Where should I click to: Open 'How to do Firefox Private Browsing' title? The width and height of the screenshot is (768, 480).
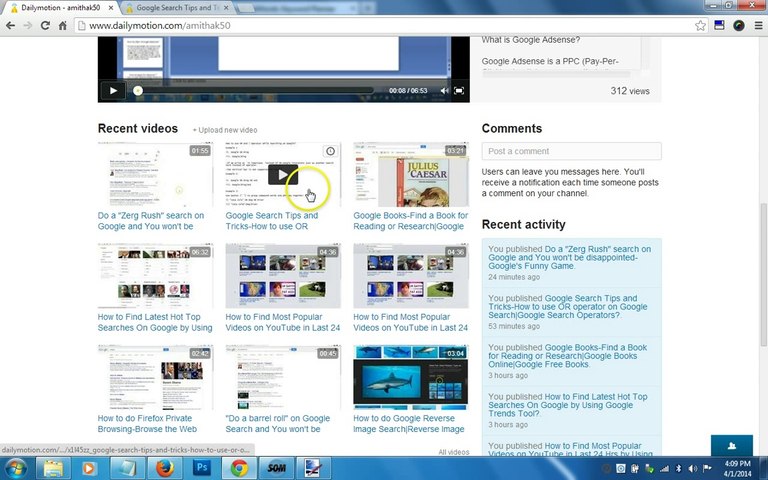[x=147, y=424]
